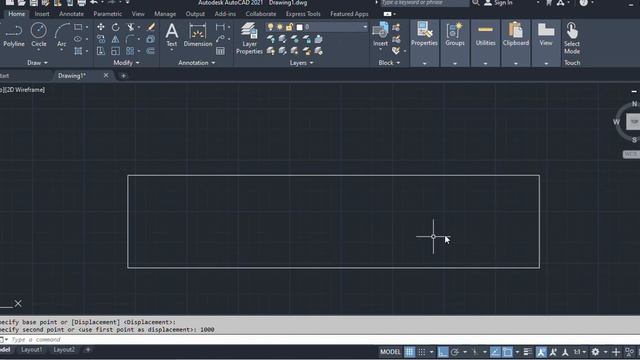The image size is (640, 360).
Task: Toggle layer freeze sun icon
Action: 280,27
